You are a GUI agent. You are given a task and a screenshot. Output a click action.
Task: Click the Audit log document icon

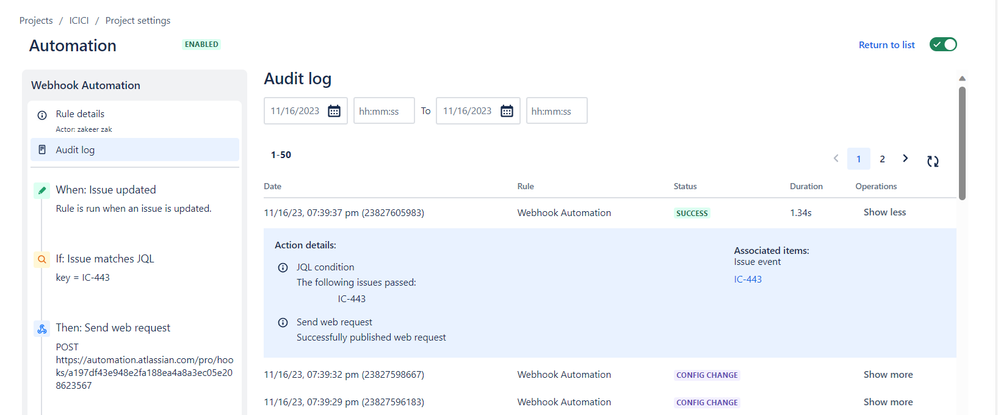42,150
